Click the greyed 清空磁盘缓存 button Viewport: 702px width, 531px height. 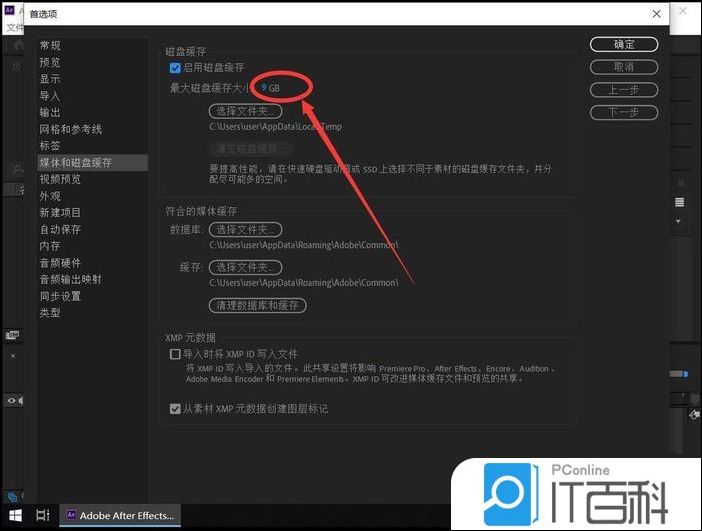(251, 149)
